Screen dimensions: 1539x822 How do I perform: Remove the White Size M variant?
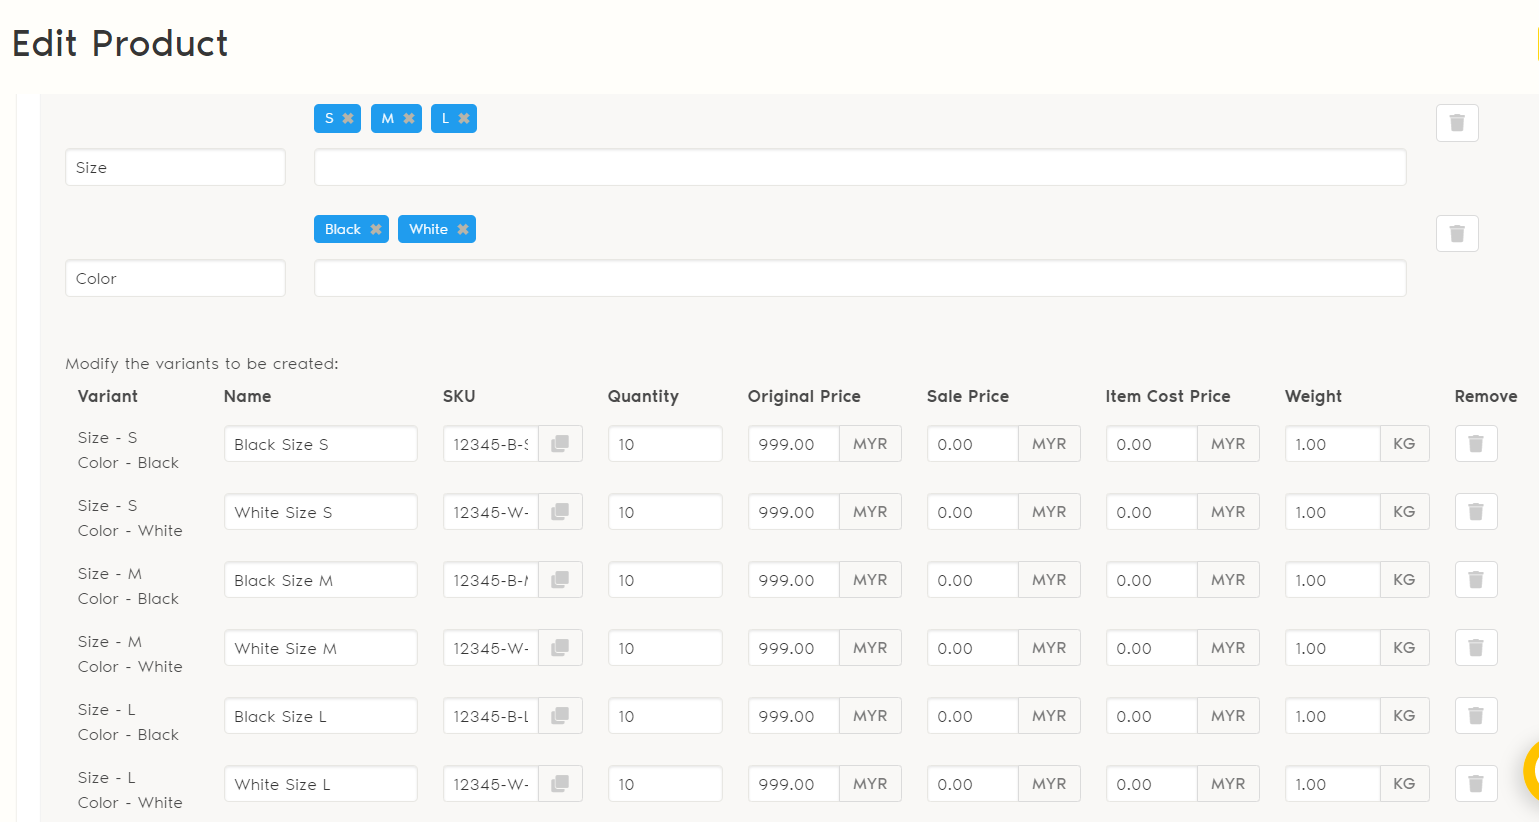click(1475, 648)
